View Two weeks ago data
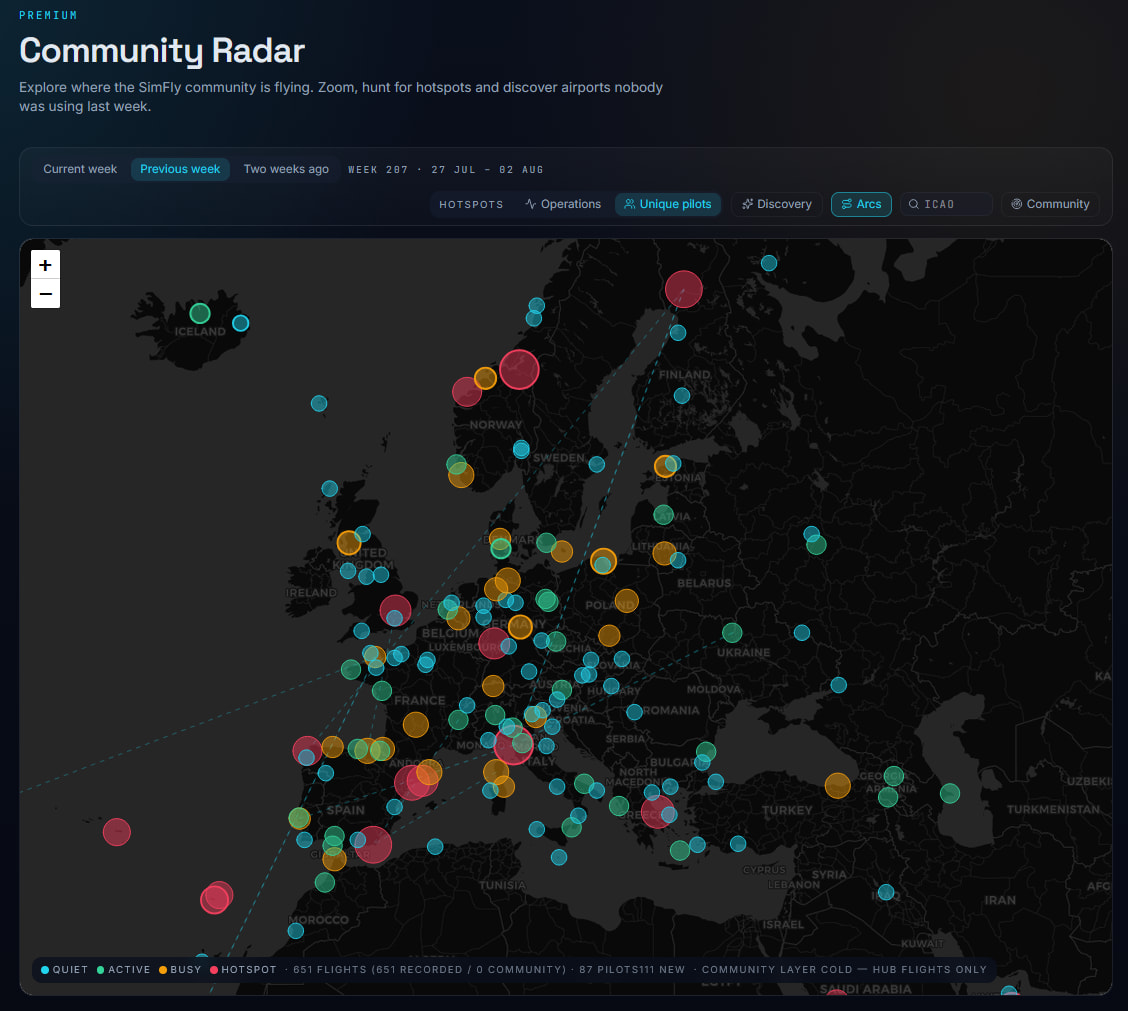The width and height of the screenshot is (1128, 1011). point(286,169)
